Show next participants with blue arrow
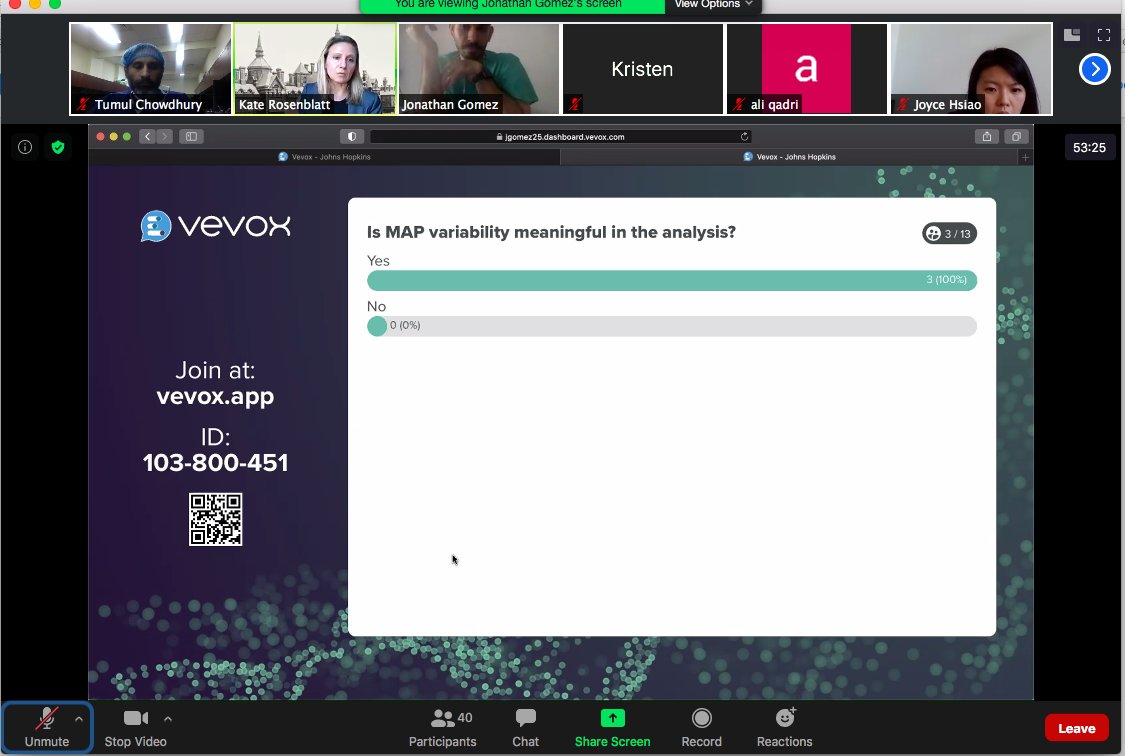The height and width of the screenshot is (756, 1125). click(x=1094, y=70)
